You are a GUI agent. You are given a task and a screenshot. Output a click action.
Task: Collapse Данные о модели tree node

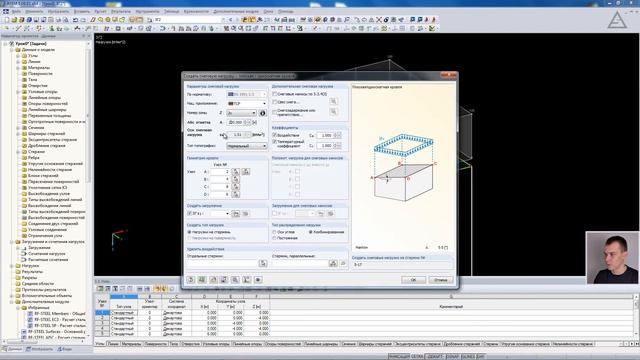(12, 49)
